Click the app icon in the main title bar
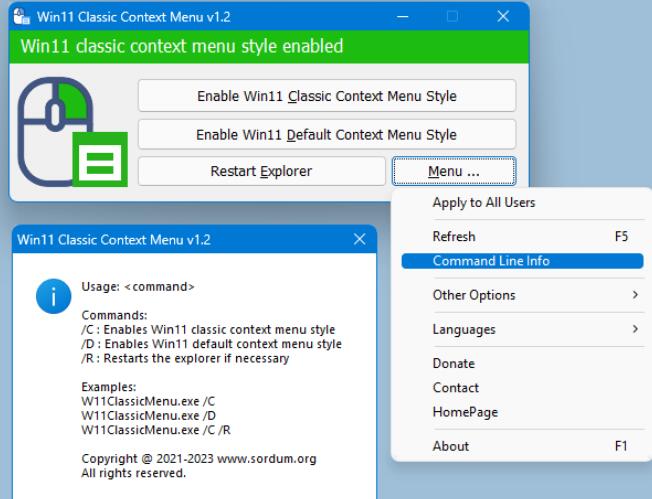This screenshot has width=652, height=499. (x=22, y=17)
